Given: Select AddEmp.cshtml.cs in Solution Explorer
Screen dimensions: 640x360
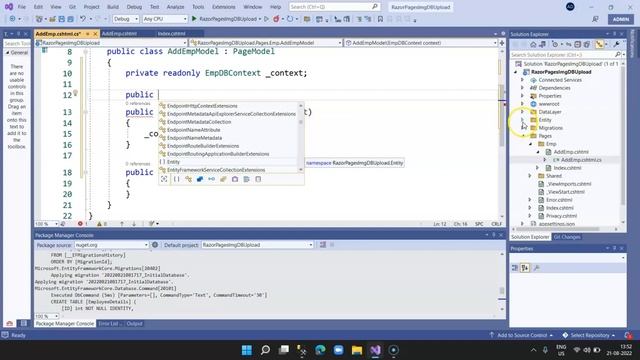Looking at the screenshot, I should [x=581, y=160].
